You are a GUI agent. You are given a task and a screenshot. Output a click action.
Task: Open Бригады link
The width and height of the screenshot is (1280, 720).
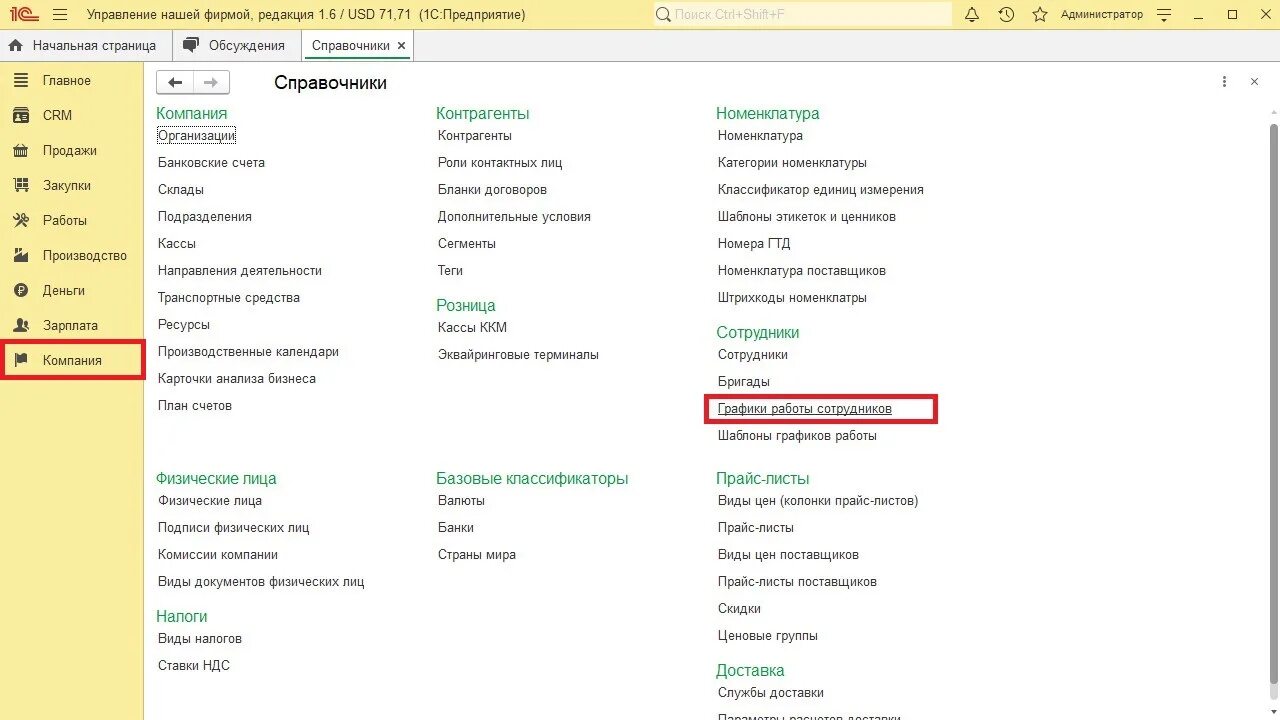point(744,381)
